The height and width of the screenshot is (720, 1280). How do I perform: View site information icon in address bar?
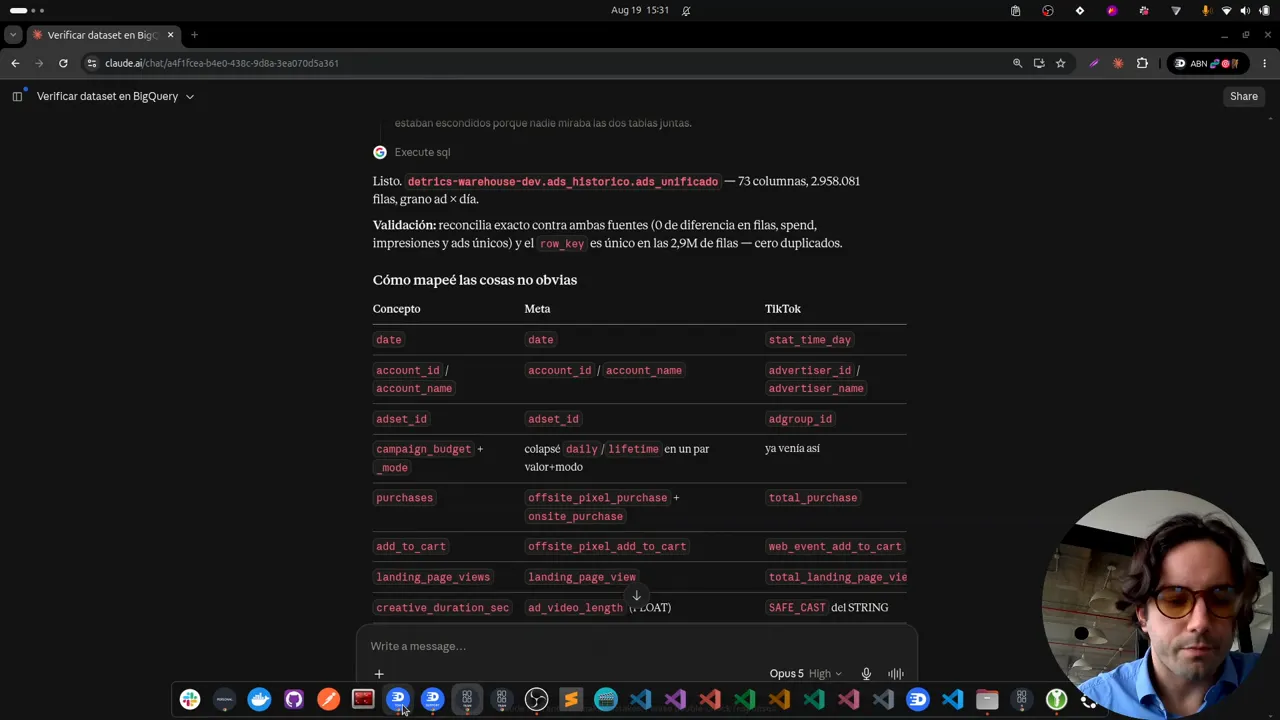(92, 63)
